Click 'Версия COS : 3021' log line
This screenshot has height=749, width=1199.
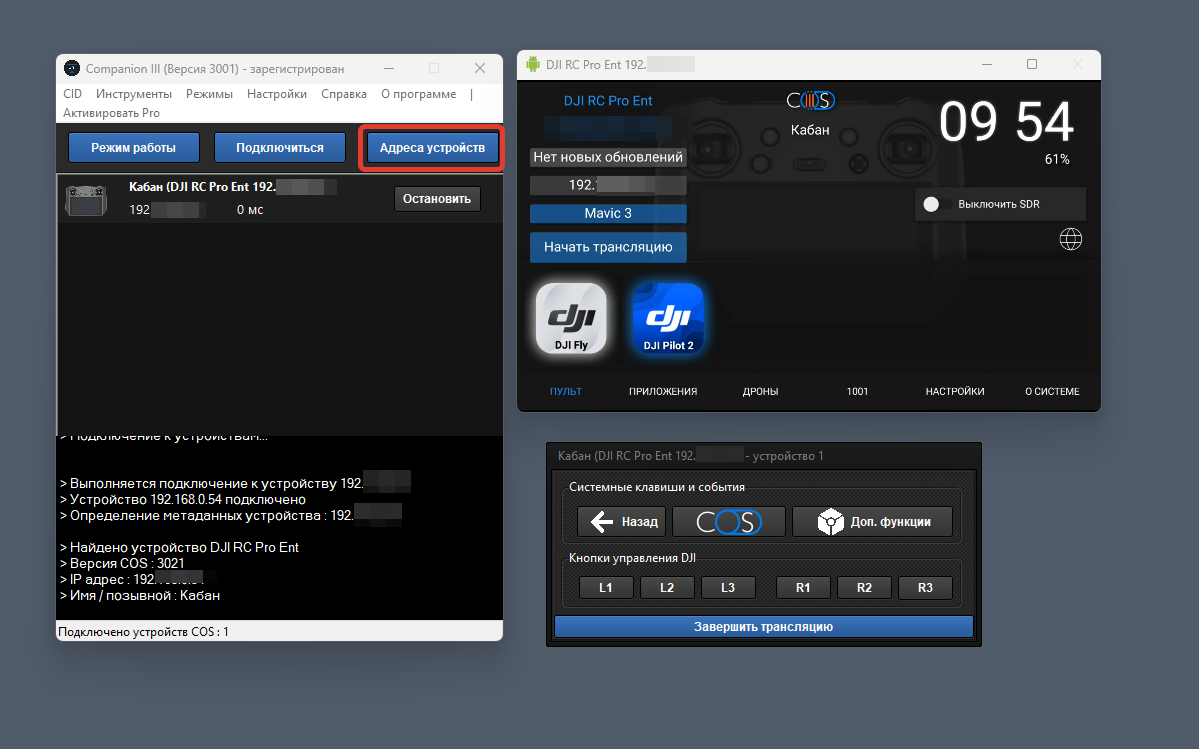point(122,563)
